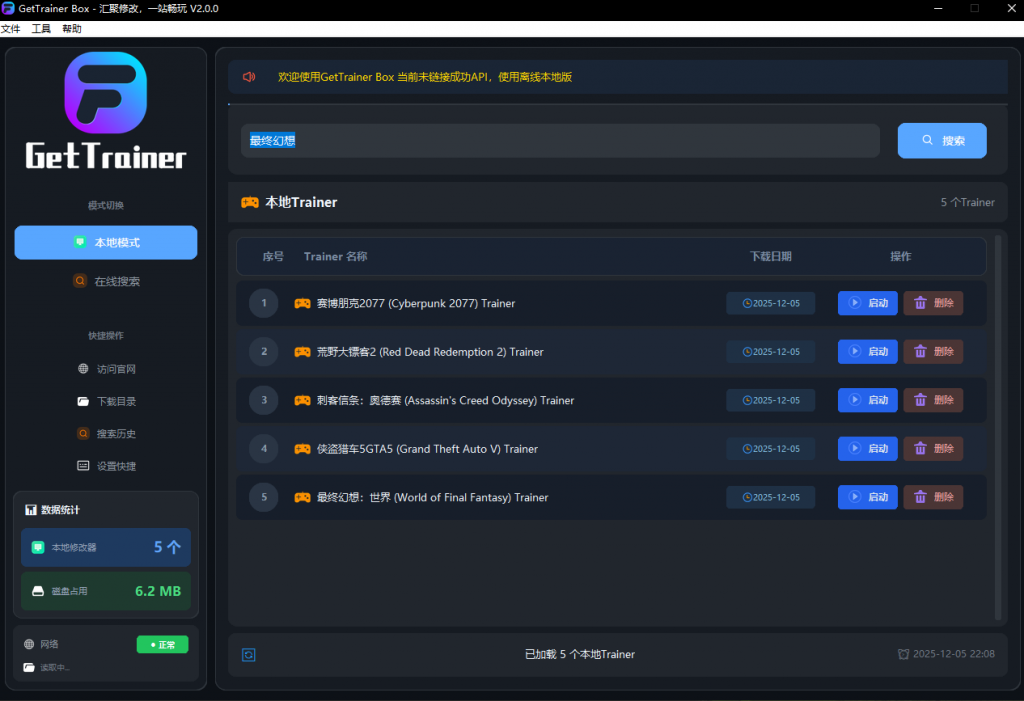Click the green 正常 network status badge

point(162,645)
